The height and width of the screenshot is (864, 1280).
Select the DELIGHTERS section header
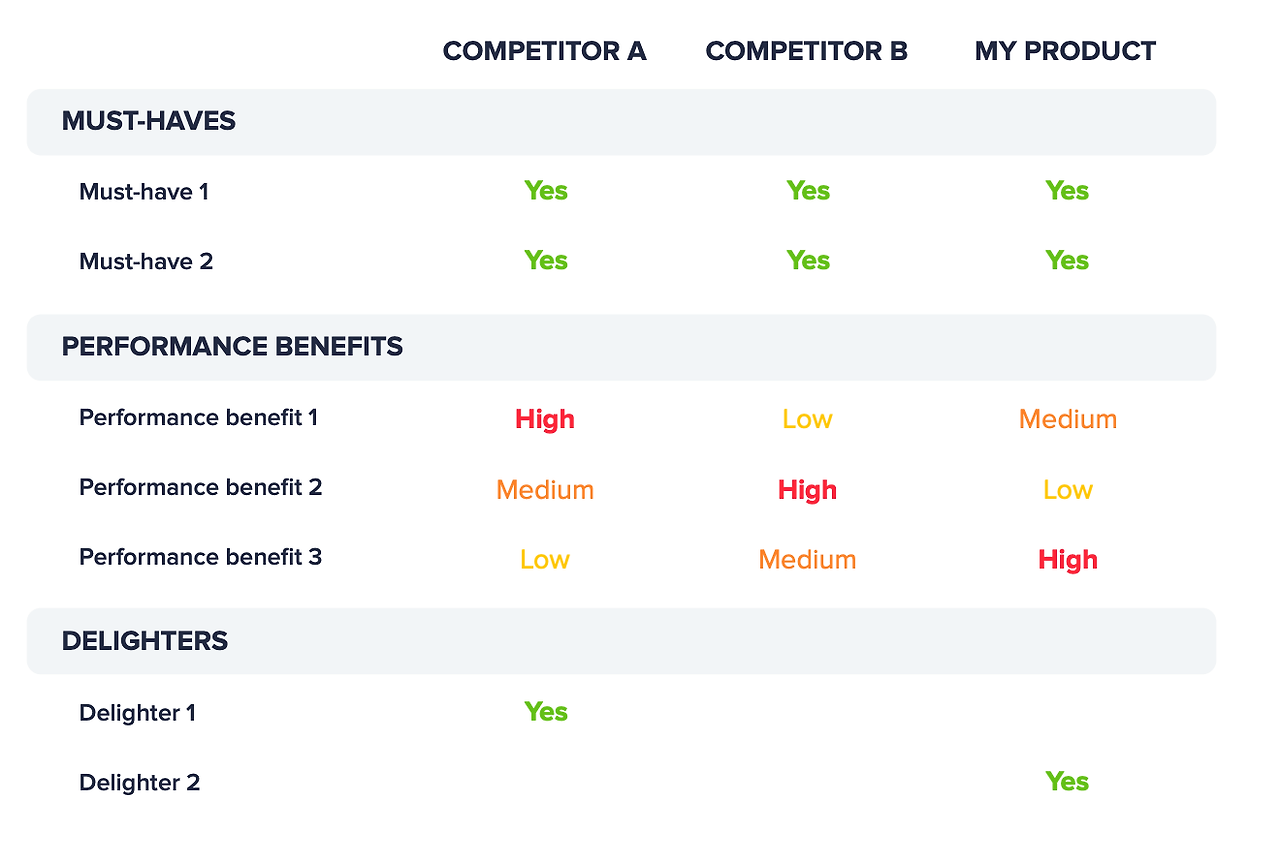(x=621, y=641)
